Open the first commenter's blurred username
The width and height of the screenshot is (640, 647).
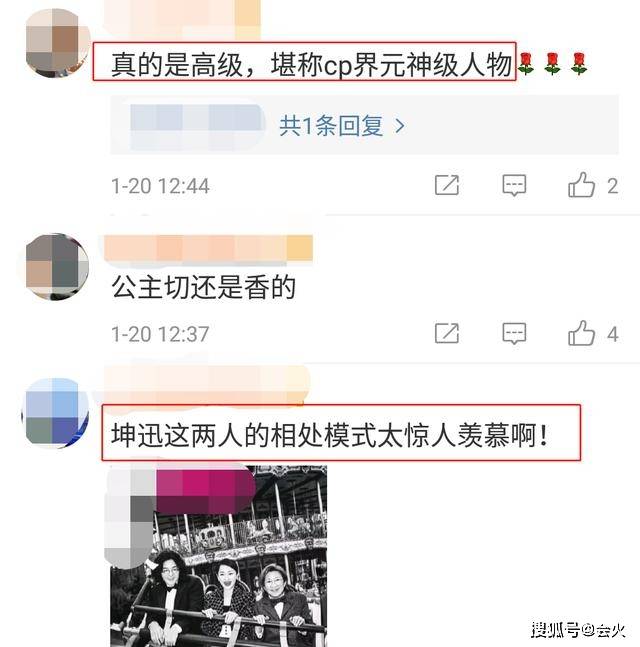(182, 17)
